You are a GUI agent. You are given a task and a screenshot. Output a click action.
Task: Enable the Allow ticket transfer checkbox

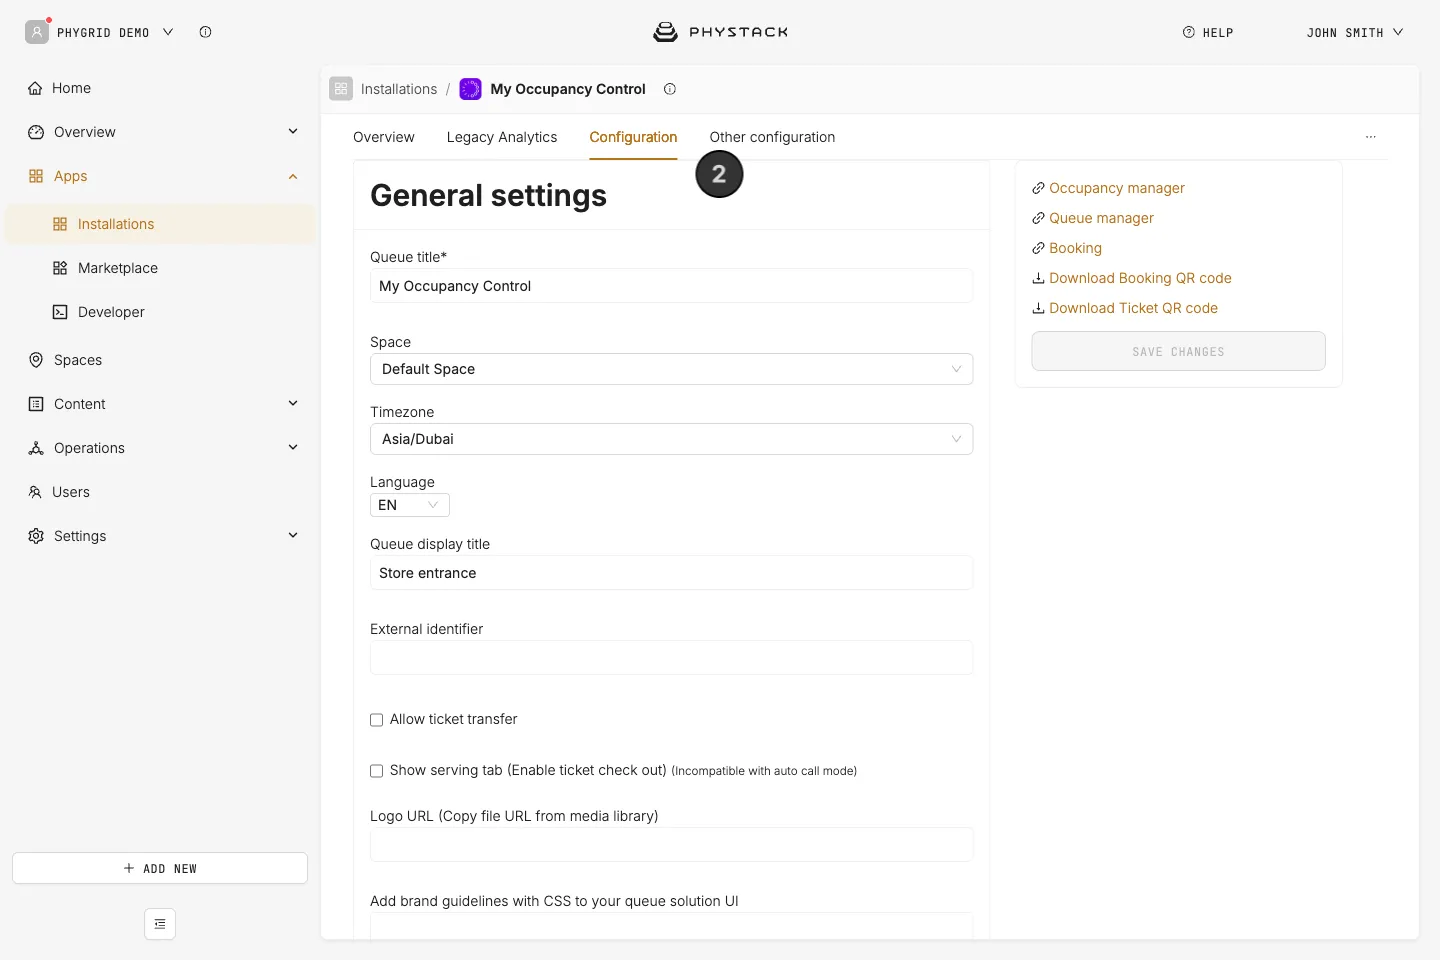377,720
